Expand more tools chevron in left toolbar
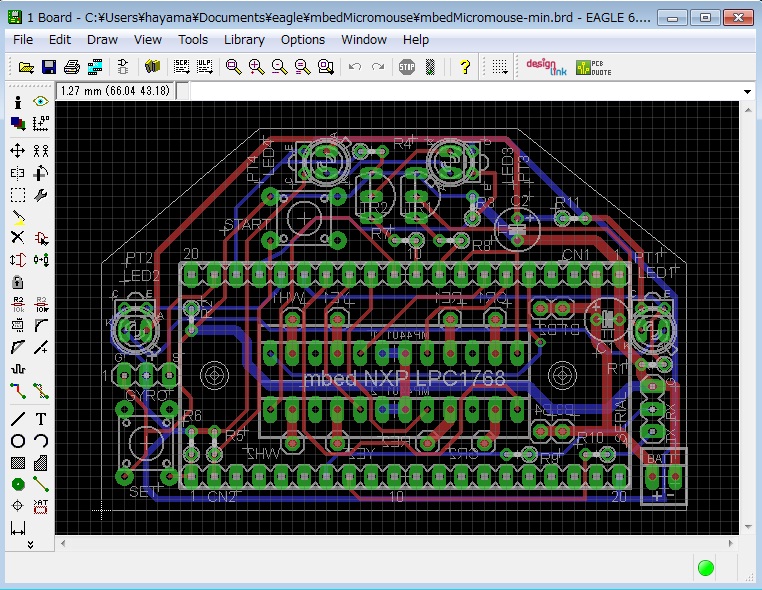 pyautogui.click(x=30, y=545)
